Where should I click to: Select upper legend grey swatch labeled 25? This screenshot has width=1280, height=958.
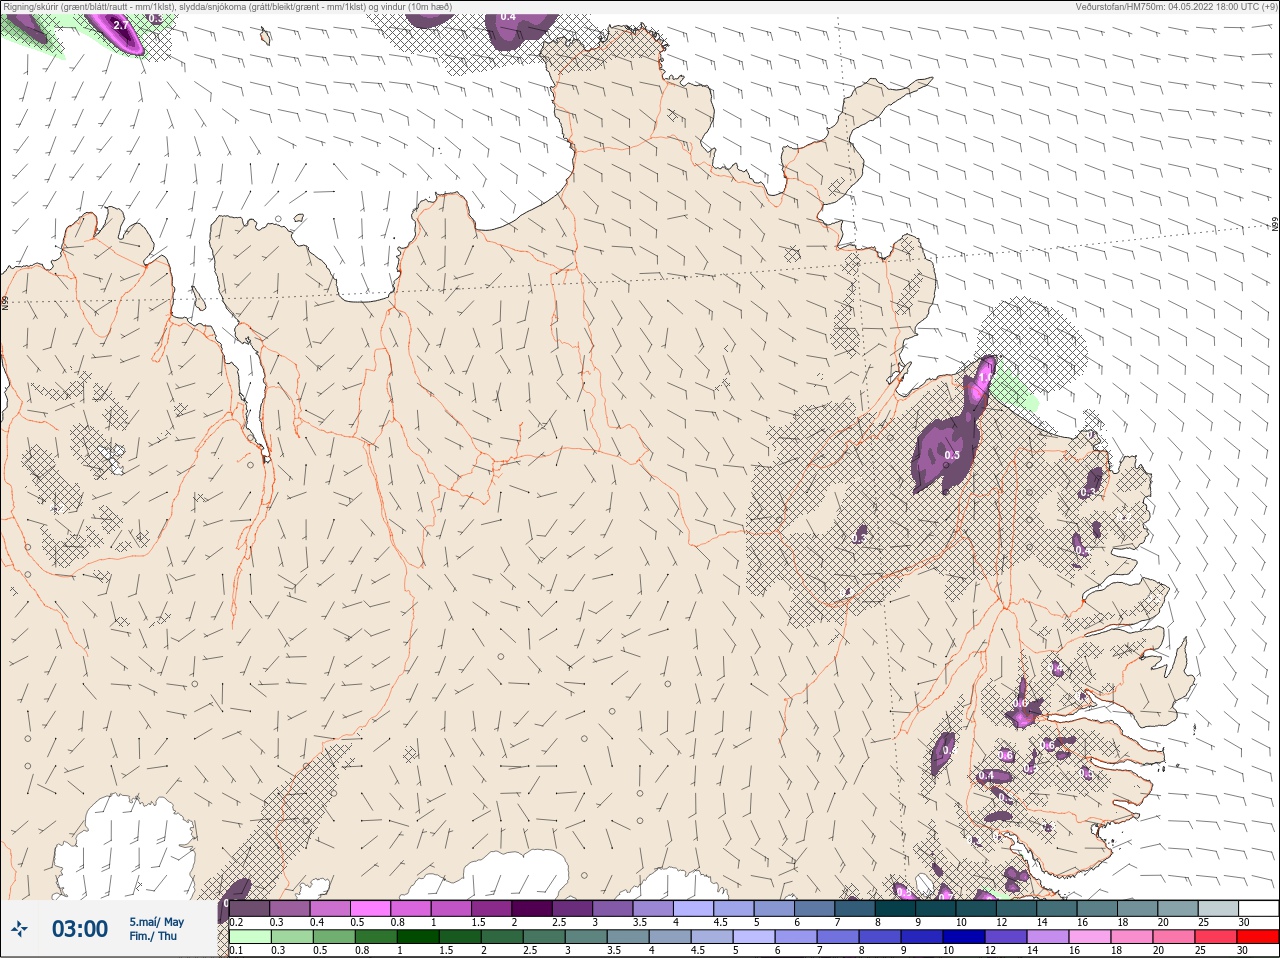tap(1218, 908)
